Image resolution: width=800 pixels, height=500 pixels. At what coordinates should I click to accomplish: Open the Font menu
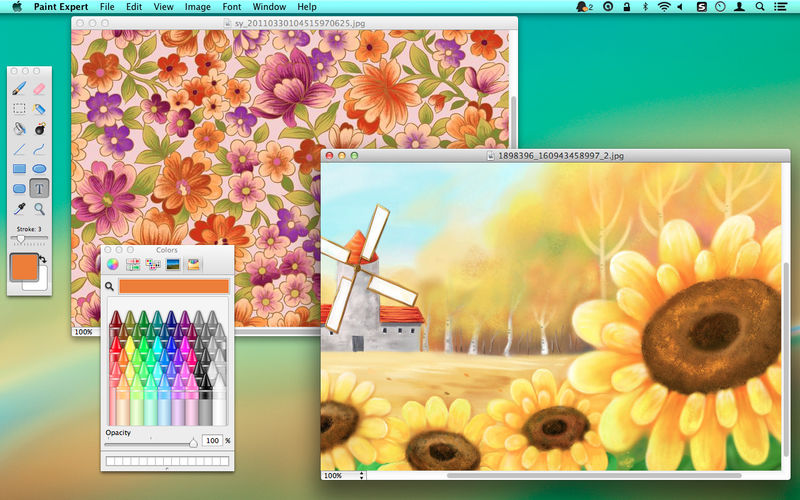click(232, 7)
